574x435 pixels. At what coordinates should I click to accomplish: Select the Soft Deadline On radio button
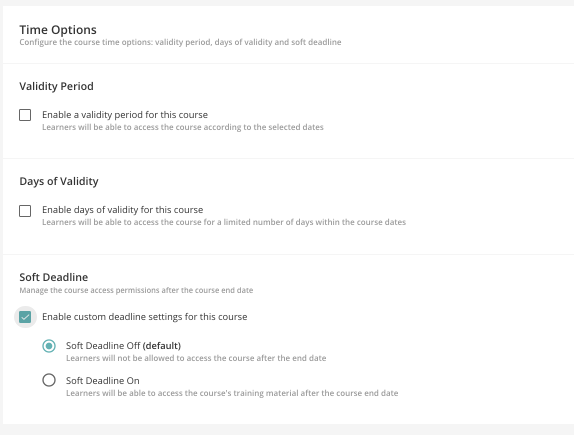point(49,380)
